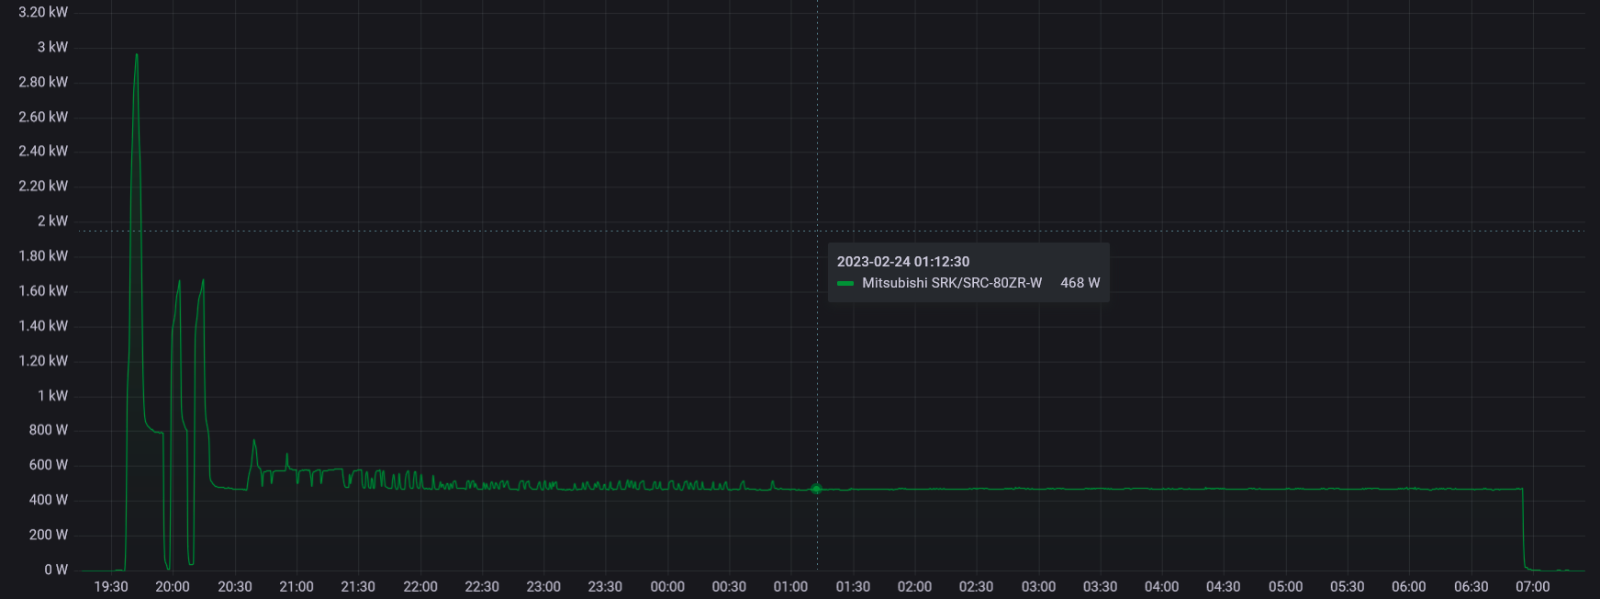Click the tooltip timestamp 2023-02-24 01:12:30
The image size is (1600, 599).
pyautogui.click(x=903, y=262)
